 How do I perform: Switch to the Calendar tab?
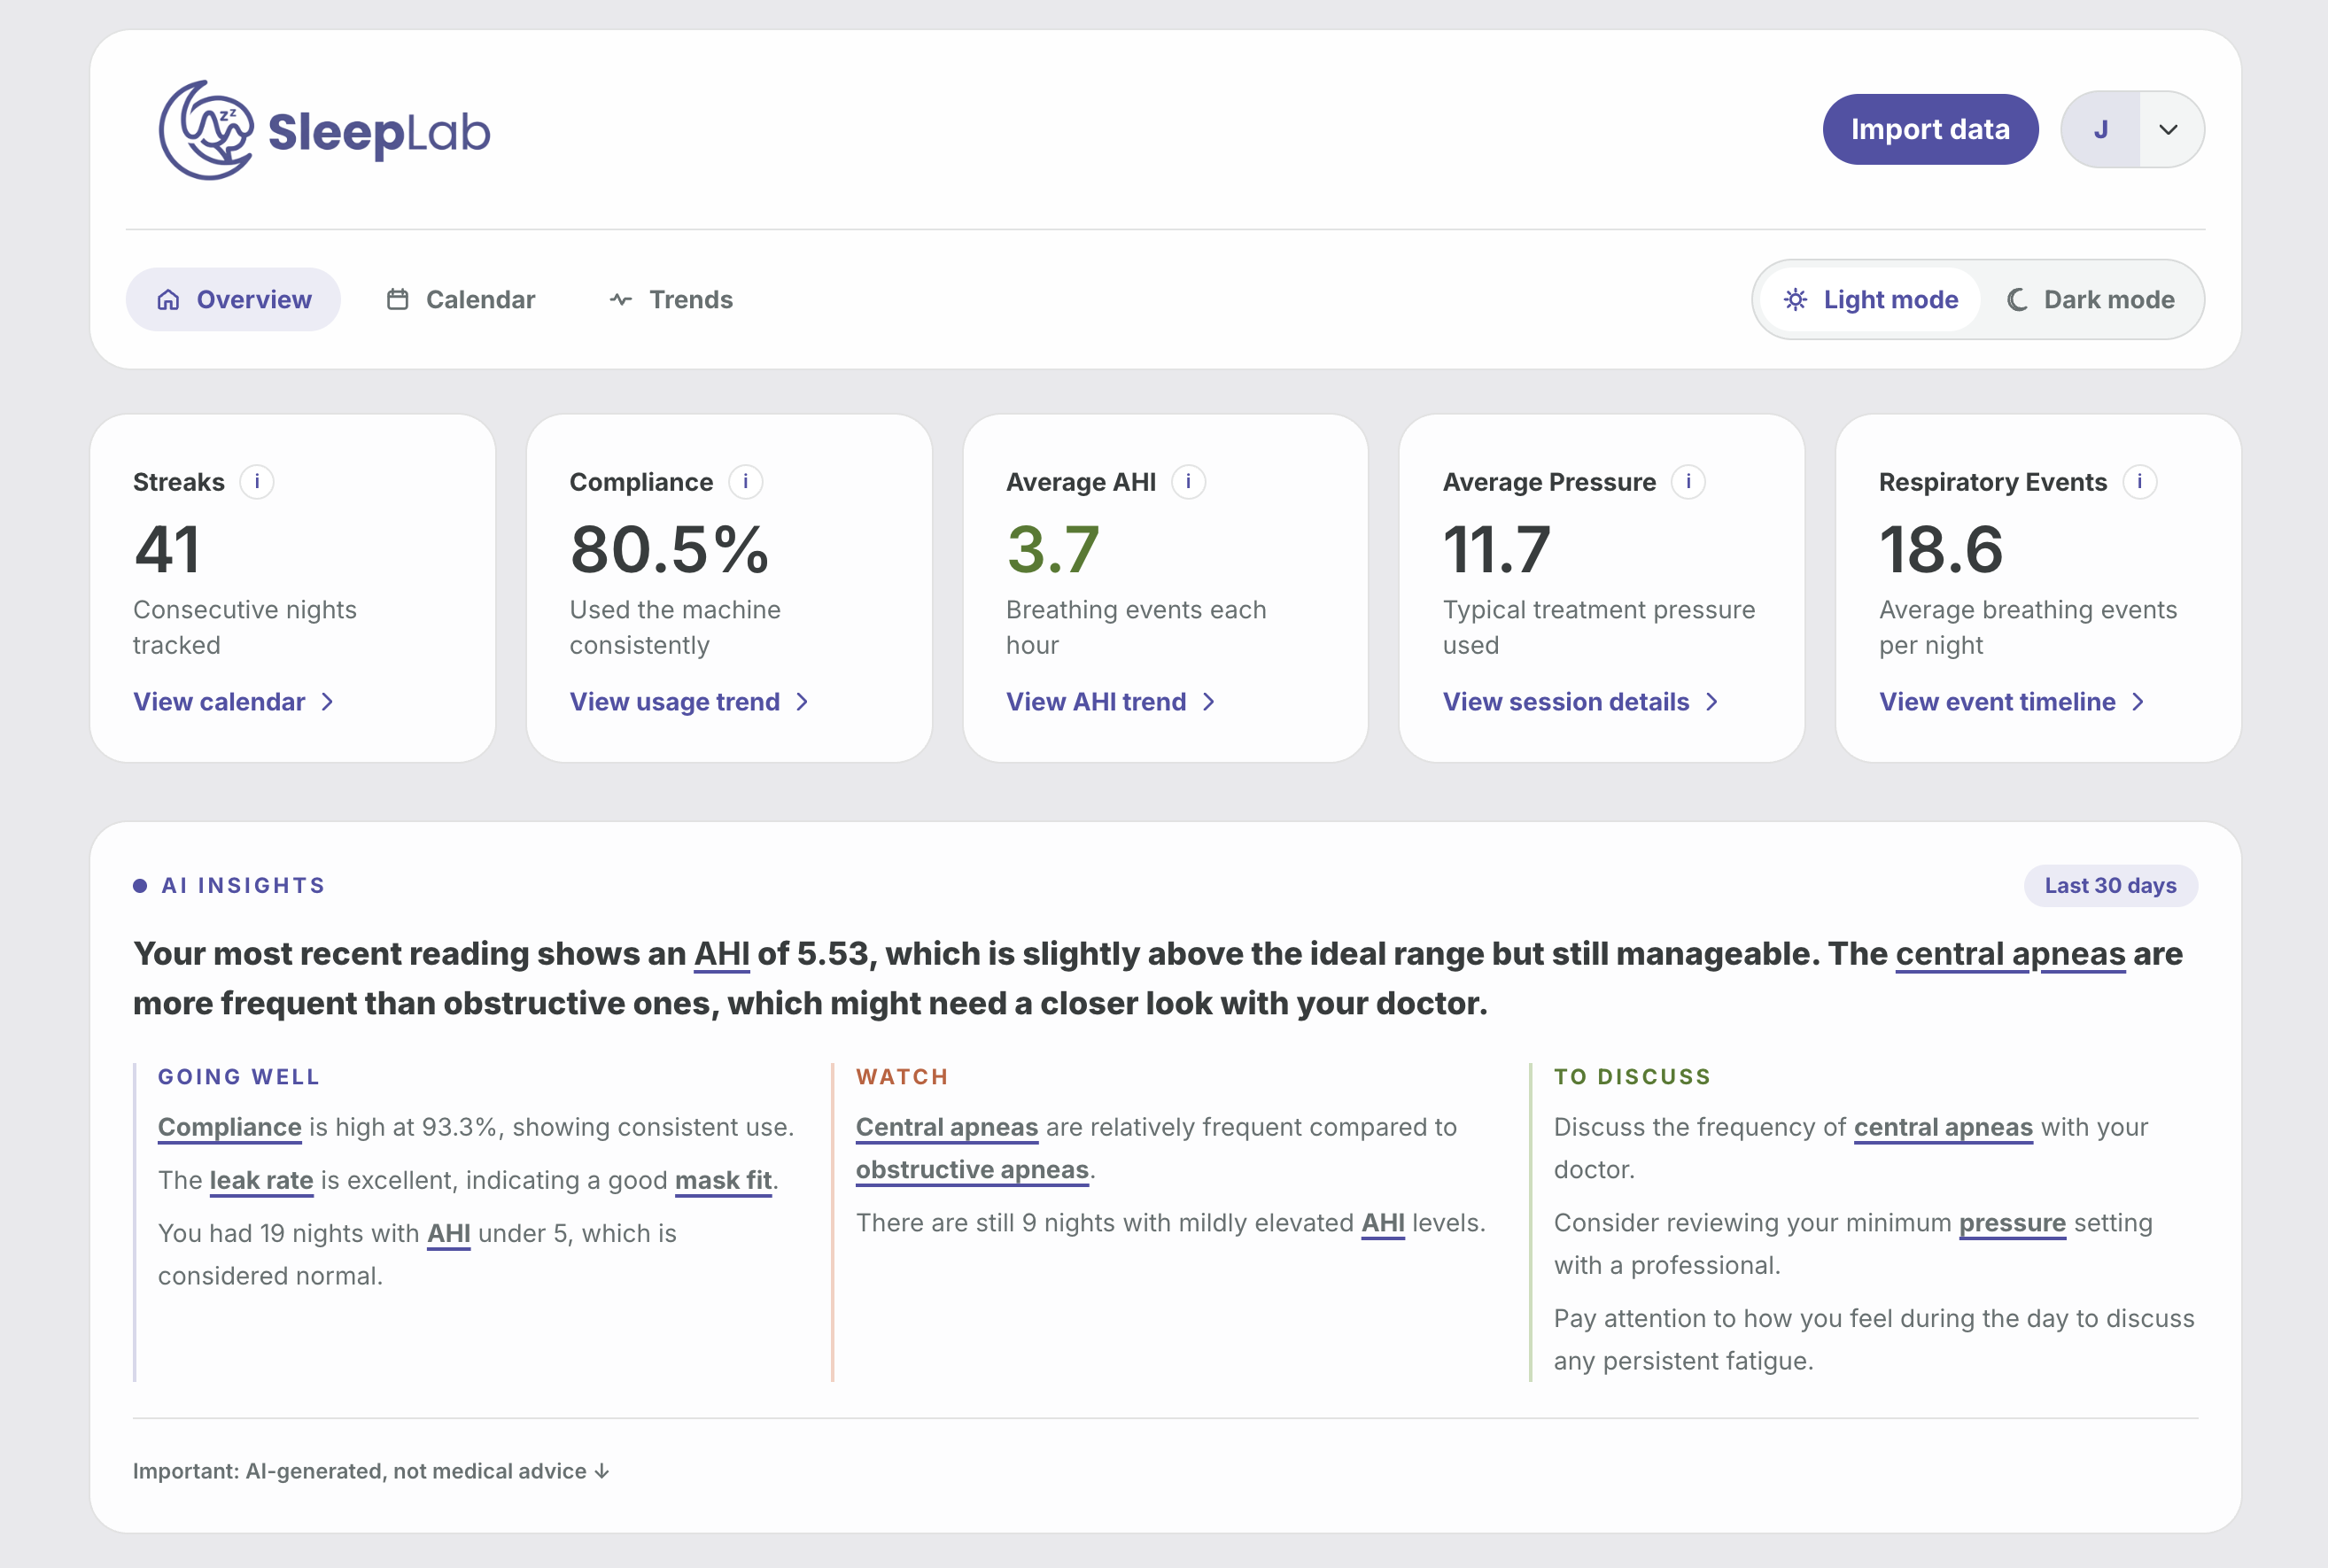pos(481,299)
